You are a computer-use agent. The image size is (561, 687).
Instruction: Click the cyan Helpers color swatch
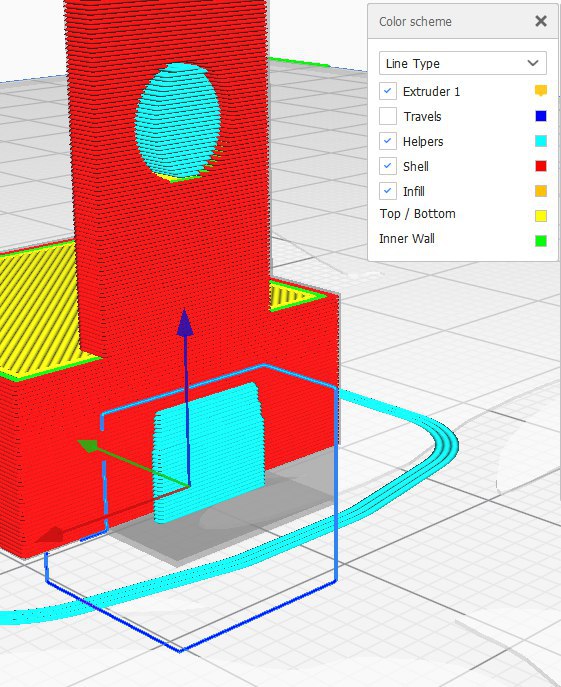(x=541, y=141)
